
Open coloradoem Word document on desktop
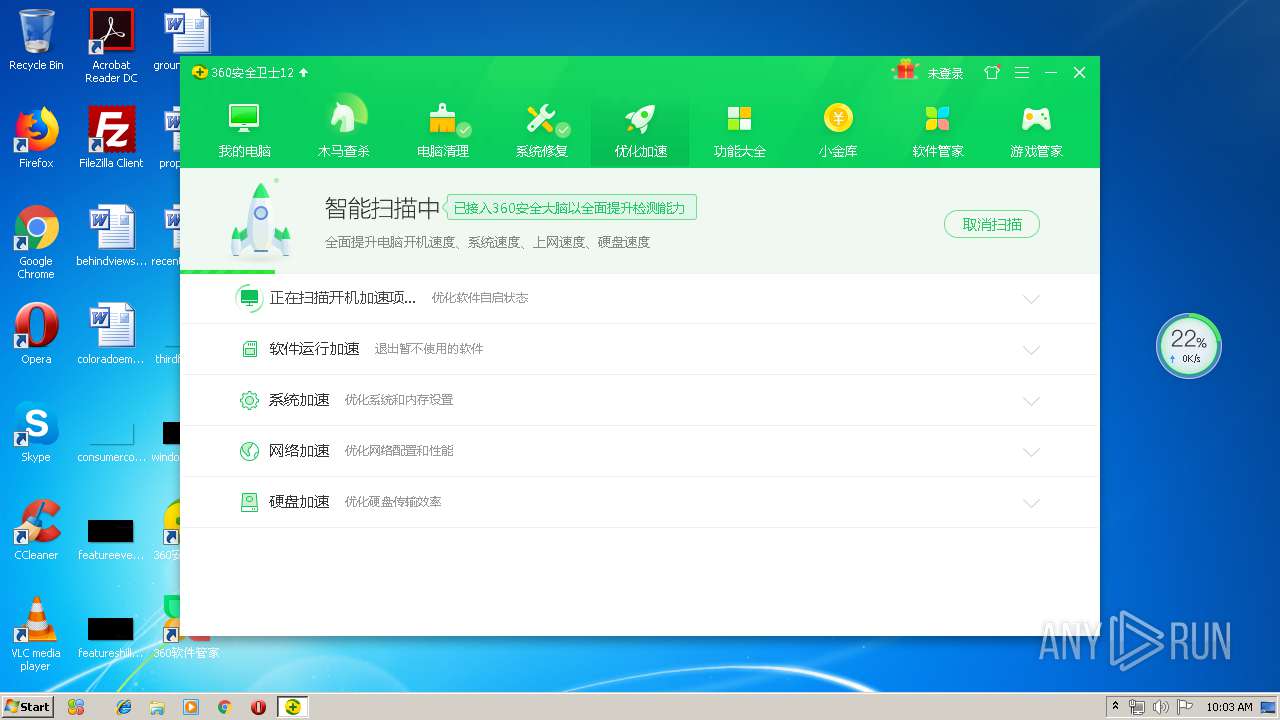[x=111, y=333]
